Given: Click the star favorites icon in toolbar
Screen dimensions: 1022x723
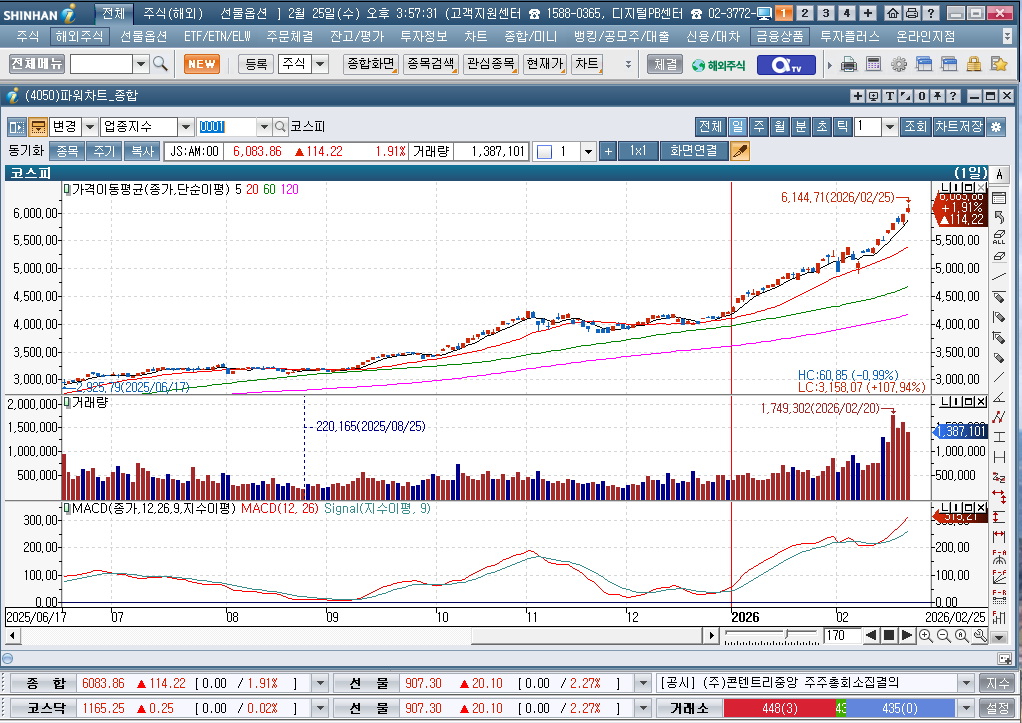Looking at the screenshot, I should pos(999,64).
